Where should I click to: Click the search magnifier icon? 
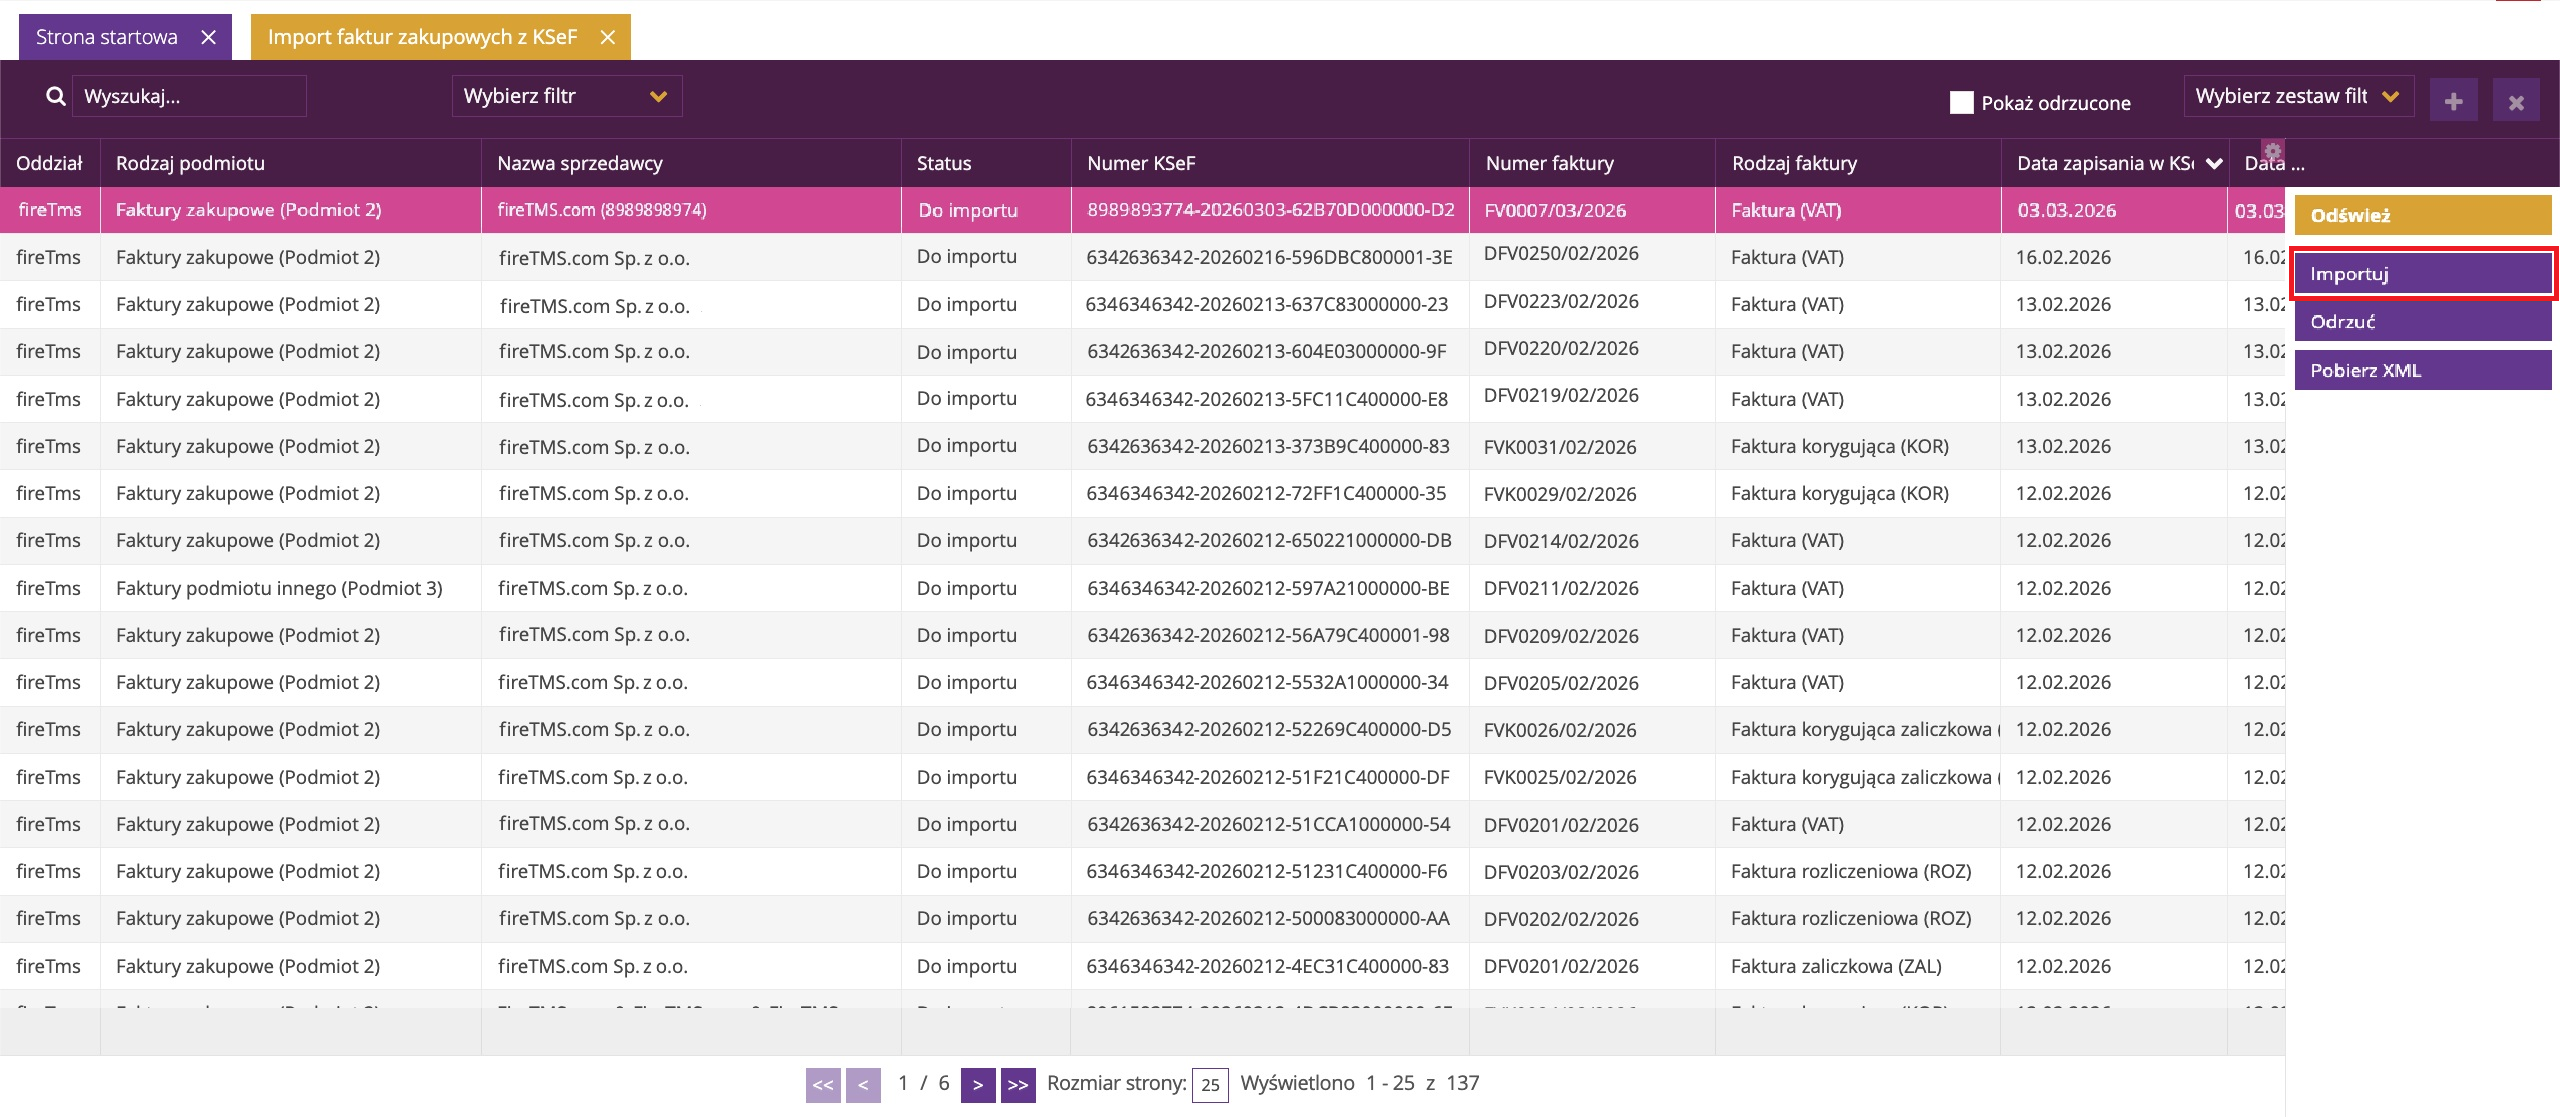click(x=56, y=96)
